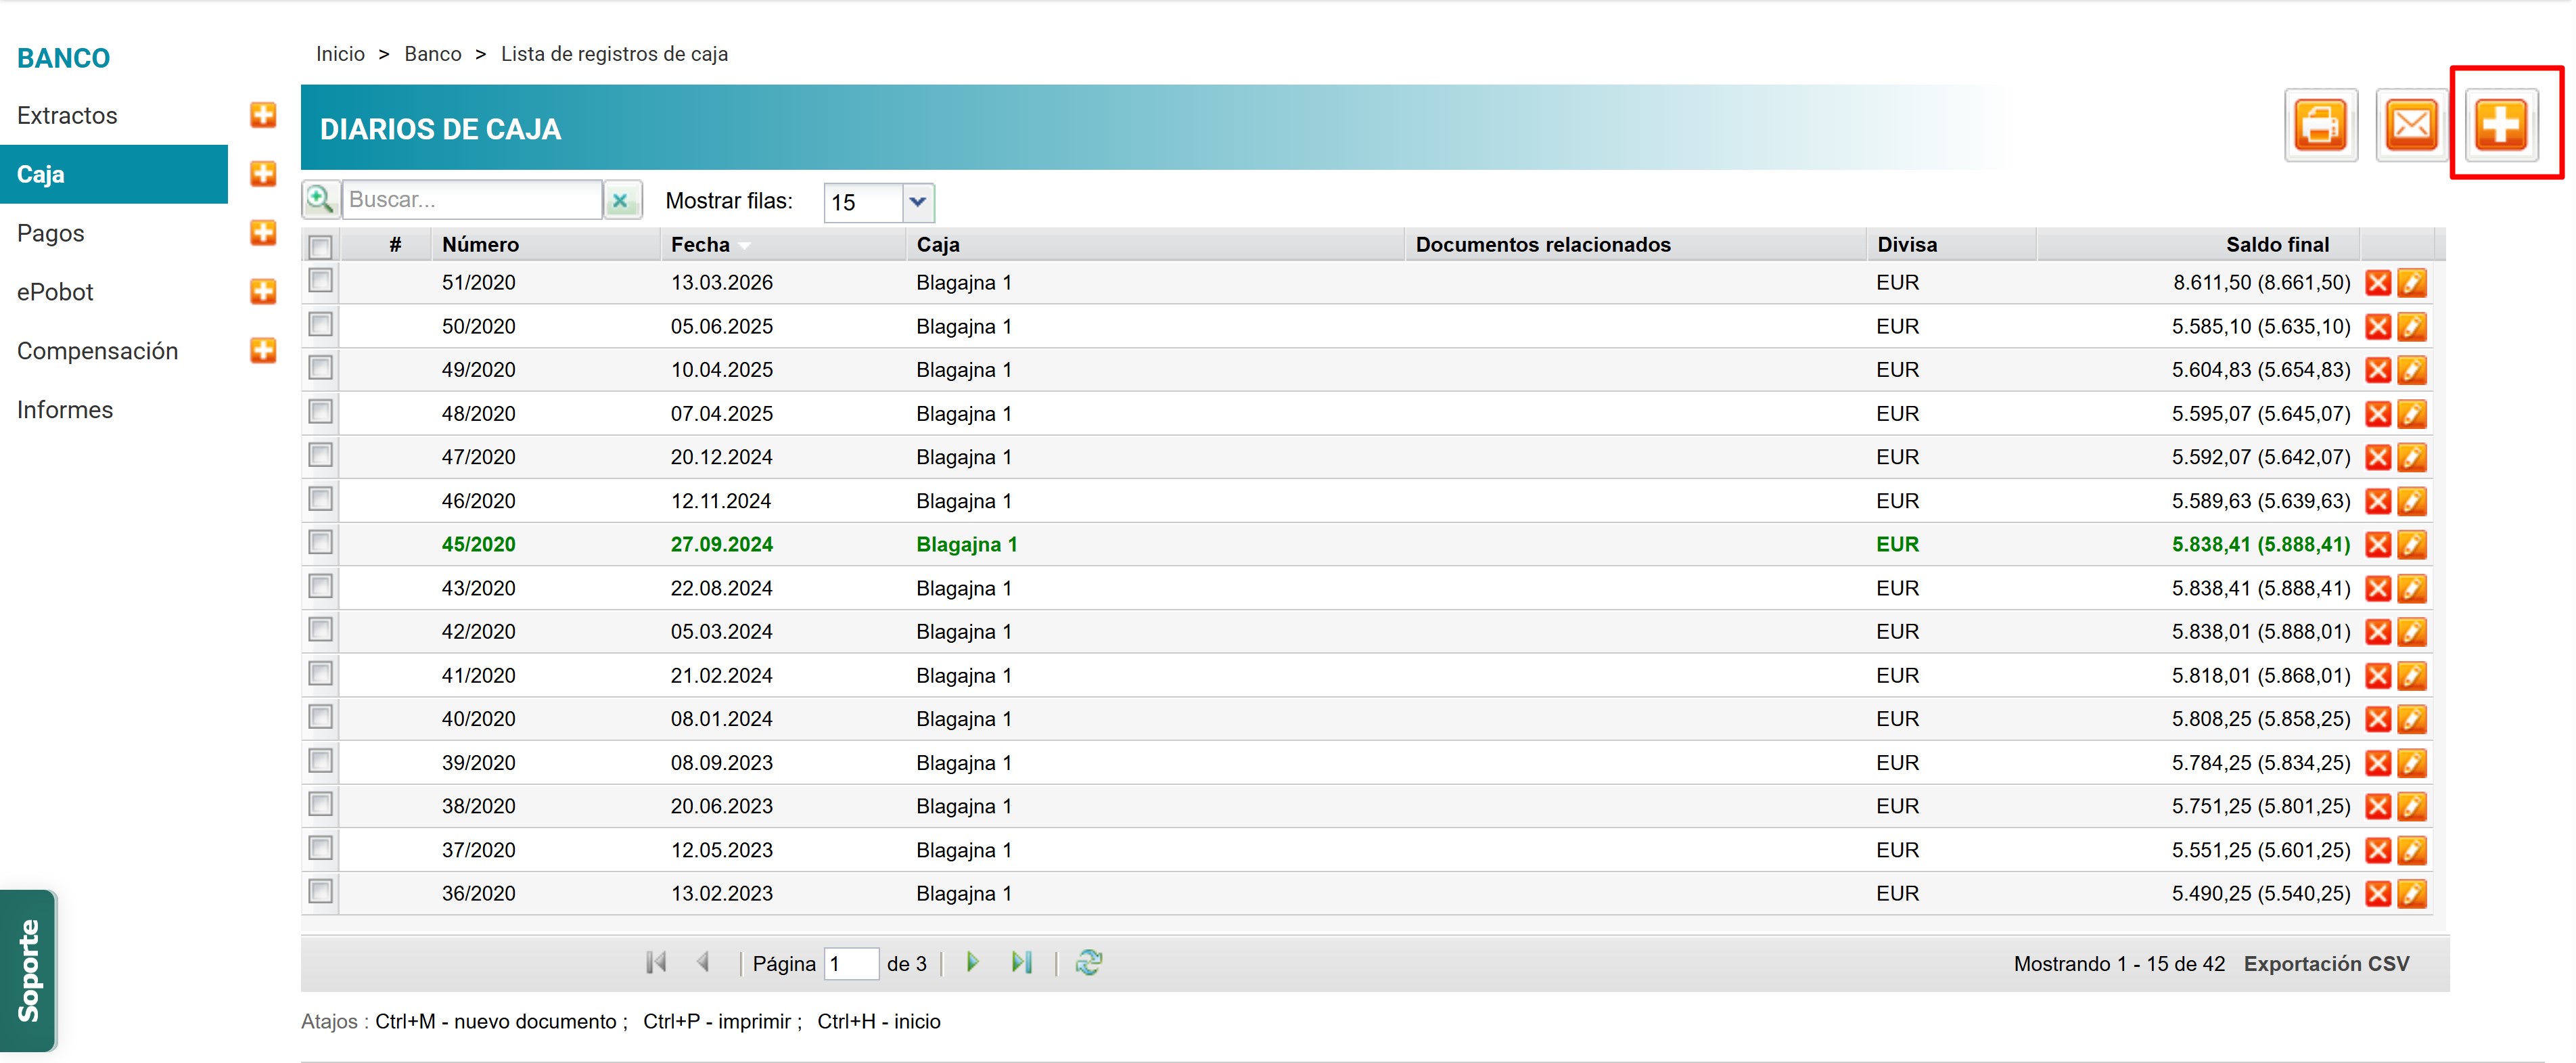Image resolution: width=2576 pixels, height=1063 pixels.
Task: Edit record 45/2020 with pencil icon
Action: [2412, 545]
